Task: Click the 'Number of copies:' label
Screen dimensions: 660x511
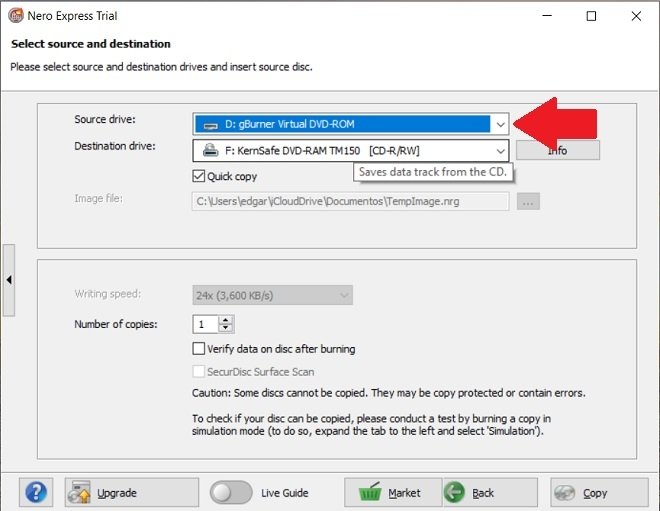Action: click(x=116, y=324)
